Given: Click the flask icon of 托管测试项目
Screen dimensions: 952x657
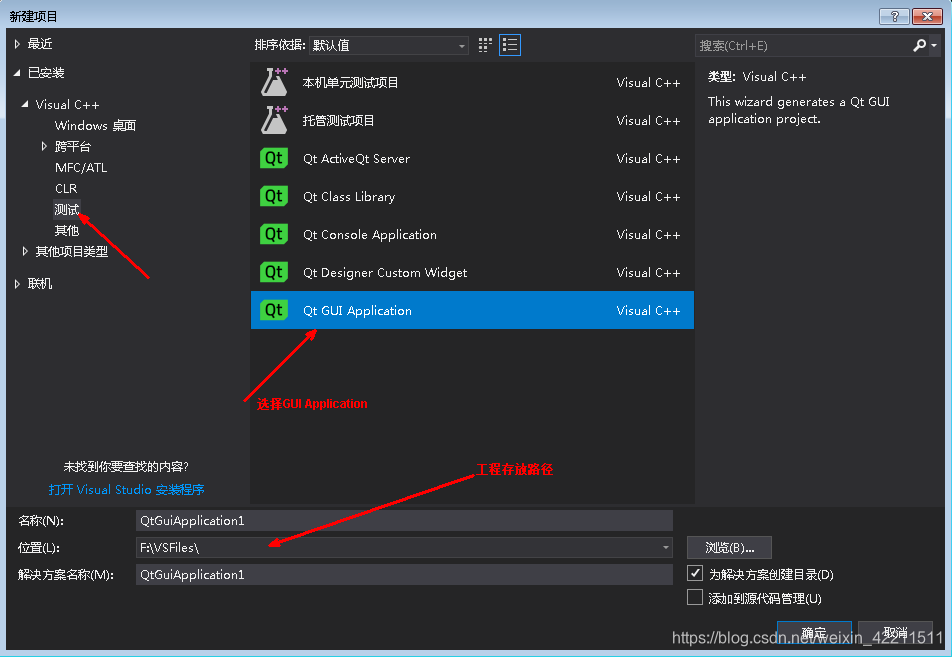Looking at the screenshot, I should pos(274,120).
